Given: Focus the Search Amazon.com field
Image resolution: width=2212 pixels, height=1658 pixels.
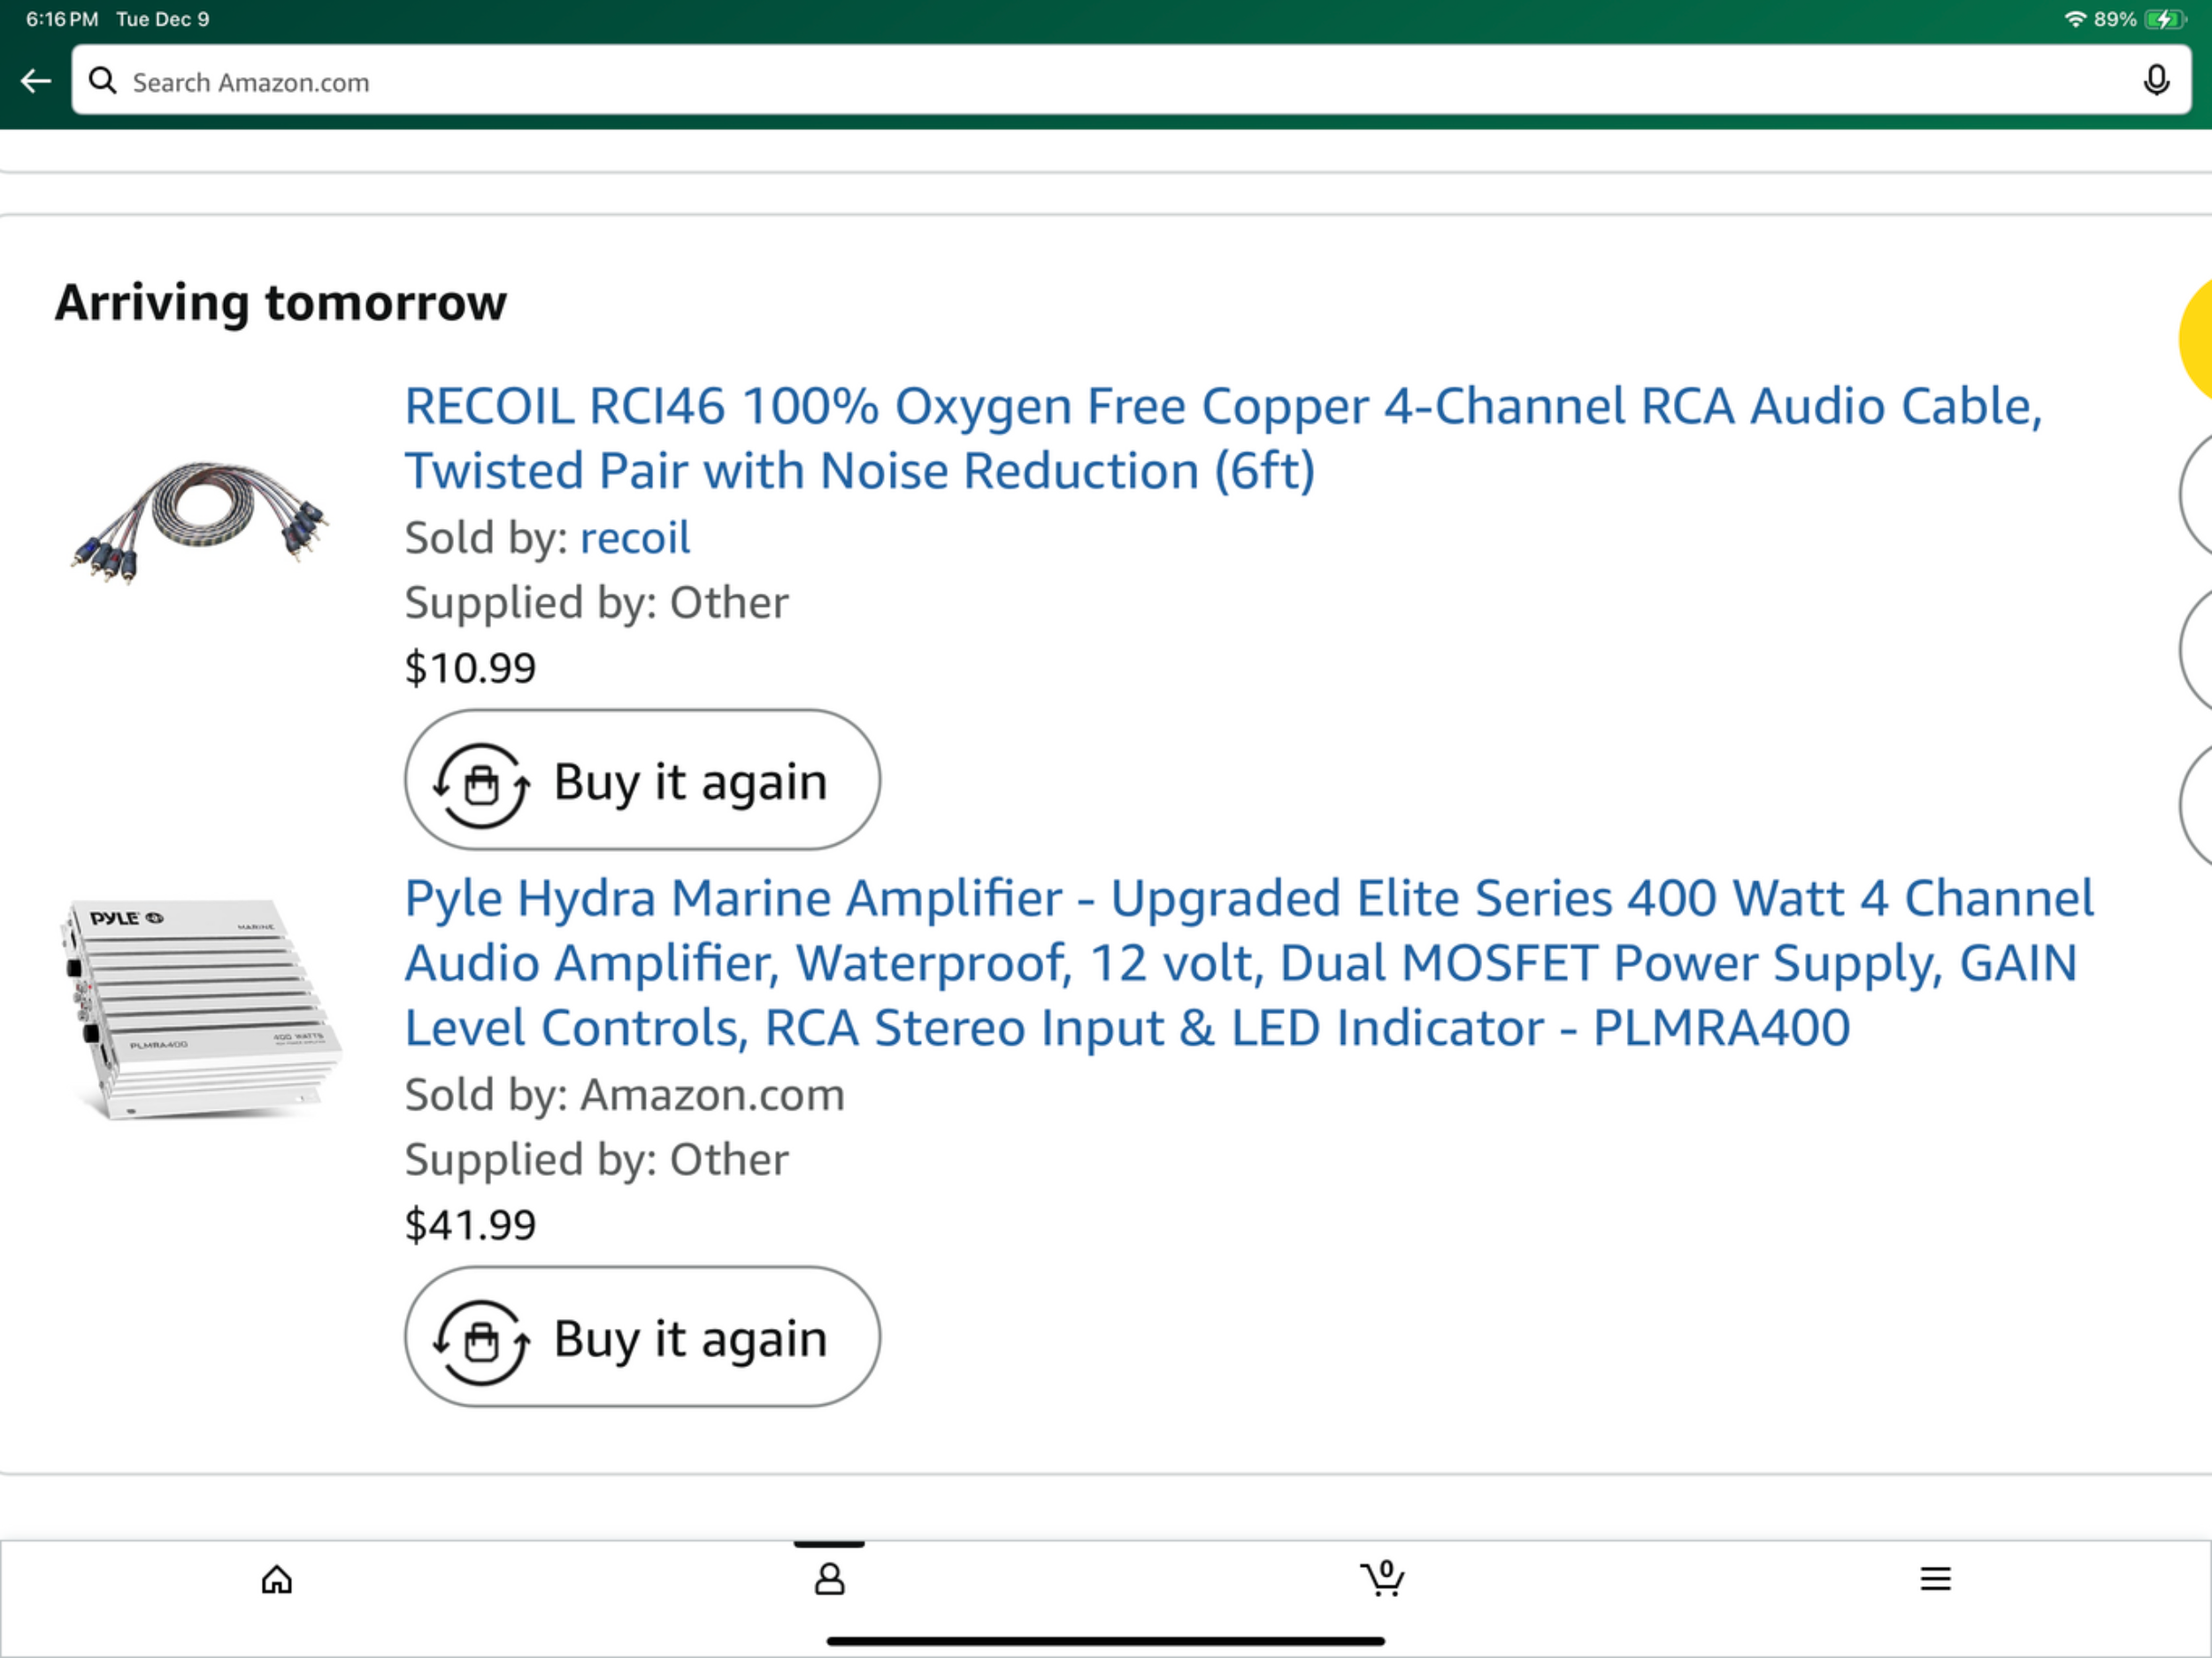Looking at the screenshot, I should (x=1100, y=81).
